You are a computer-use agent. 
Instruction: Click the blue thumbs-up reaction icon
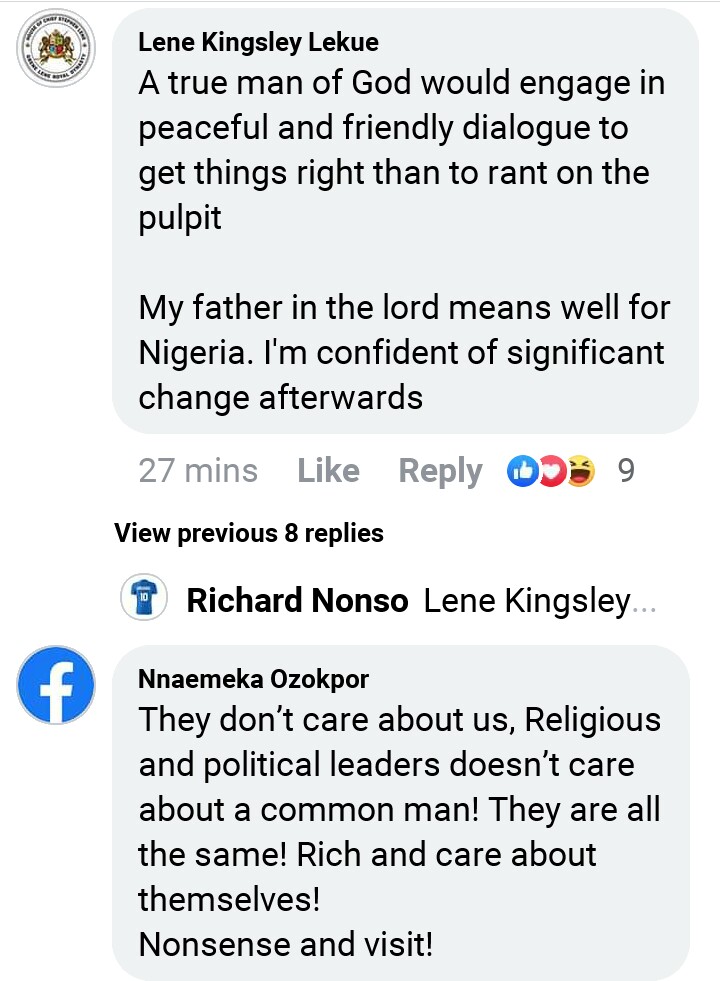(523, 470)
